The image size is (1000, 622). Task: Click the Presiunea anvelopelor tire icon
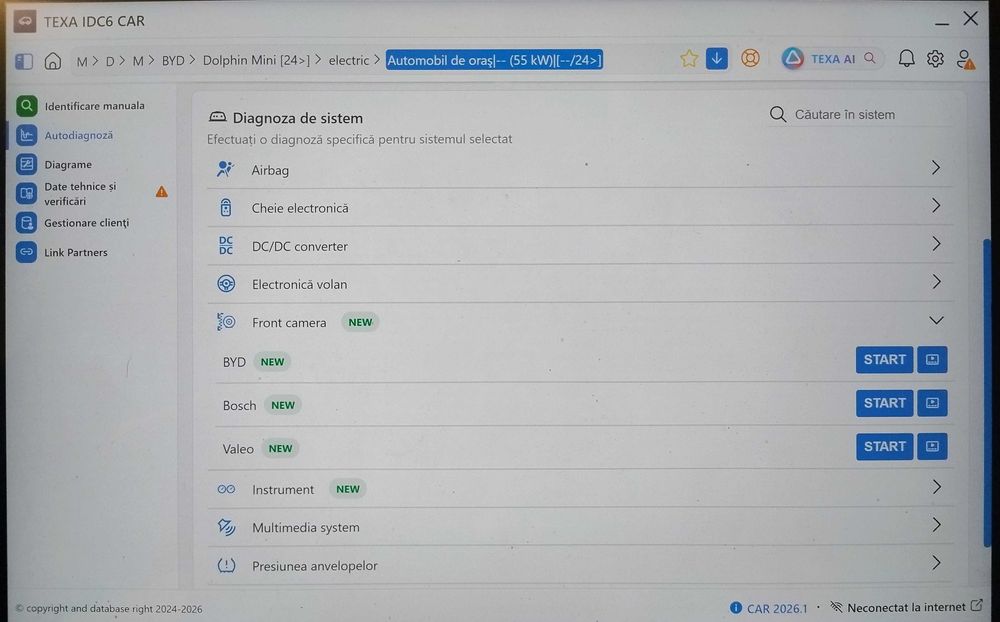[x=226, y=565]
